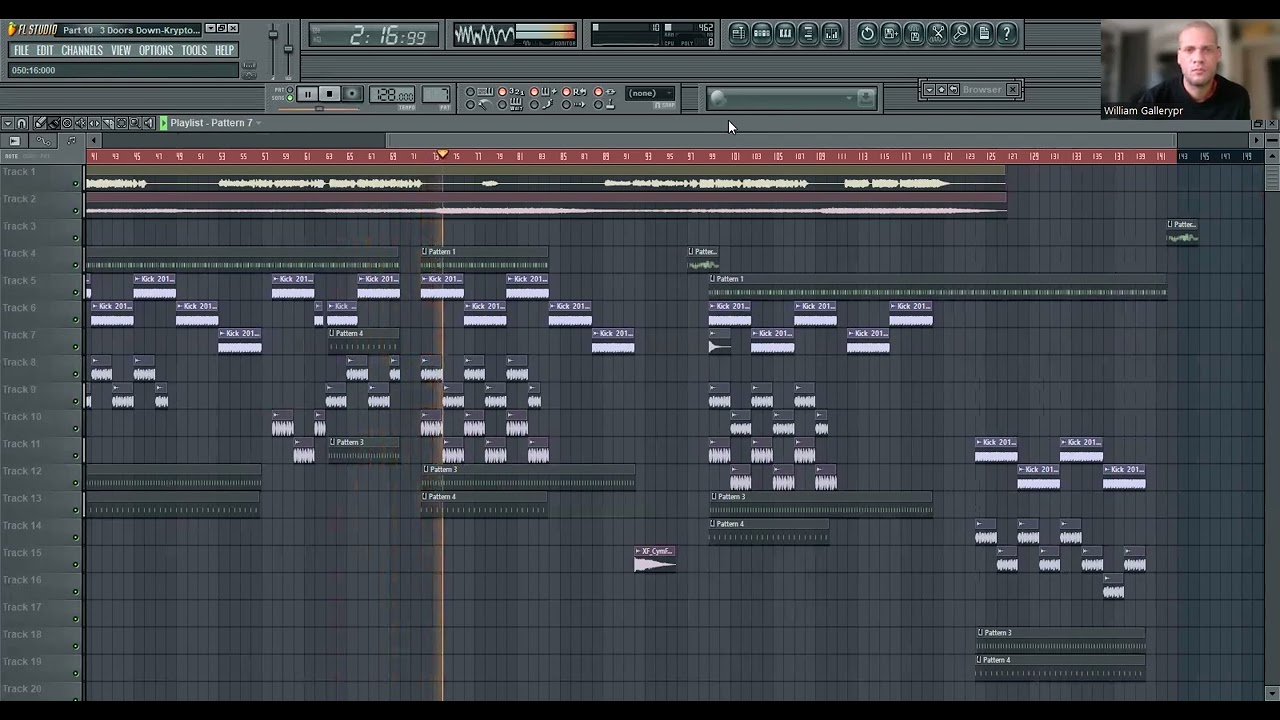Open the TOOLS menu
The width and height of the screenshot is (1280, 720).
click(x=194, y=51)
